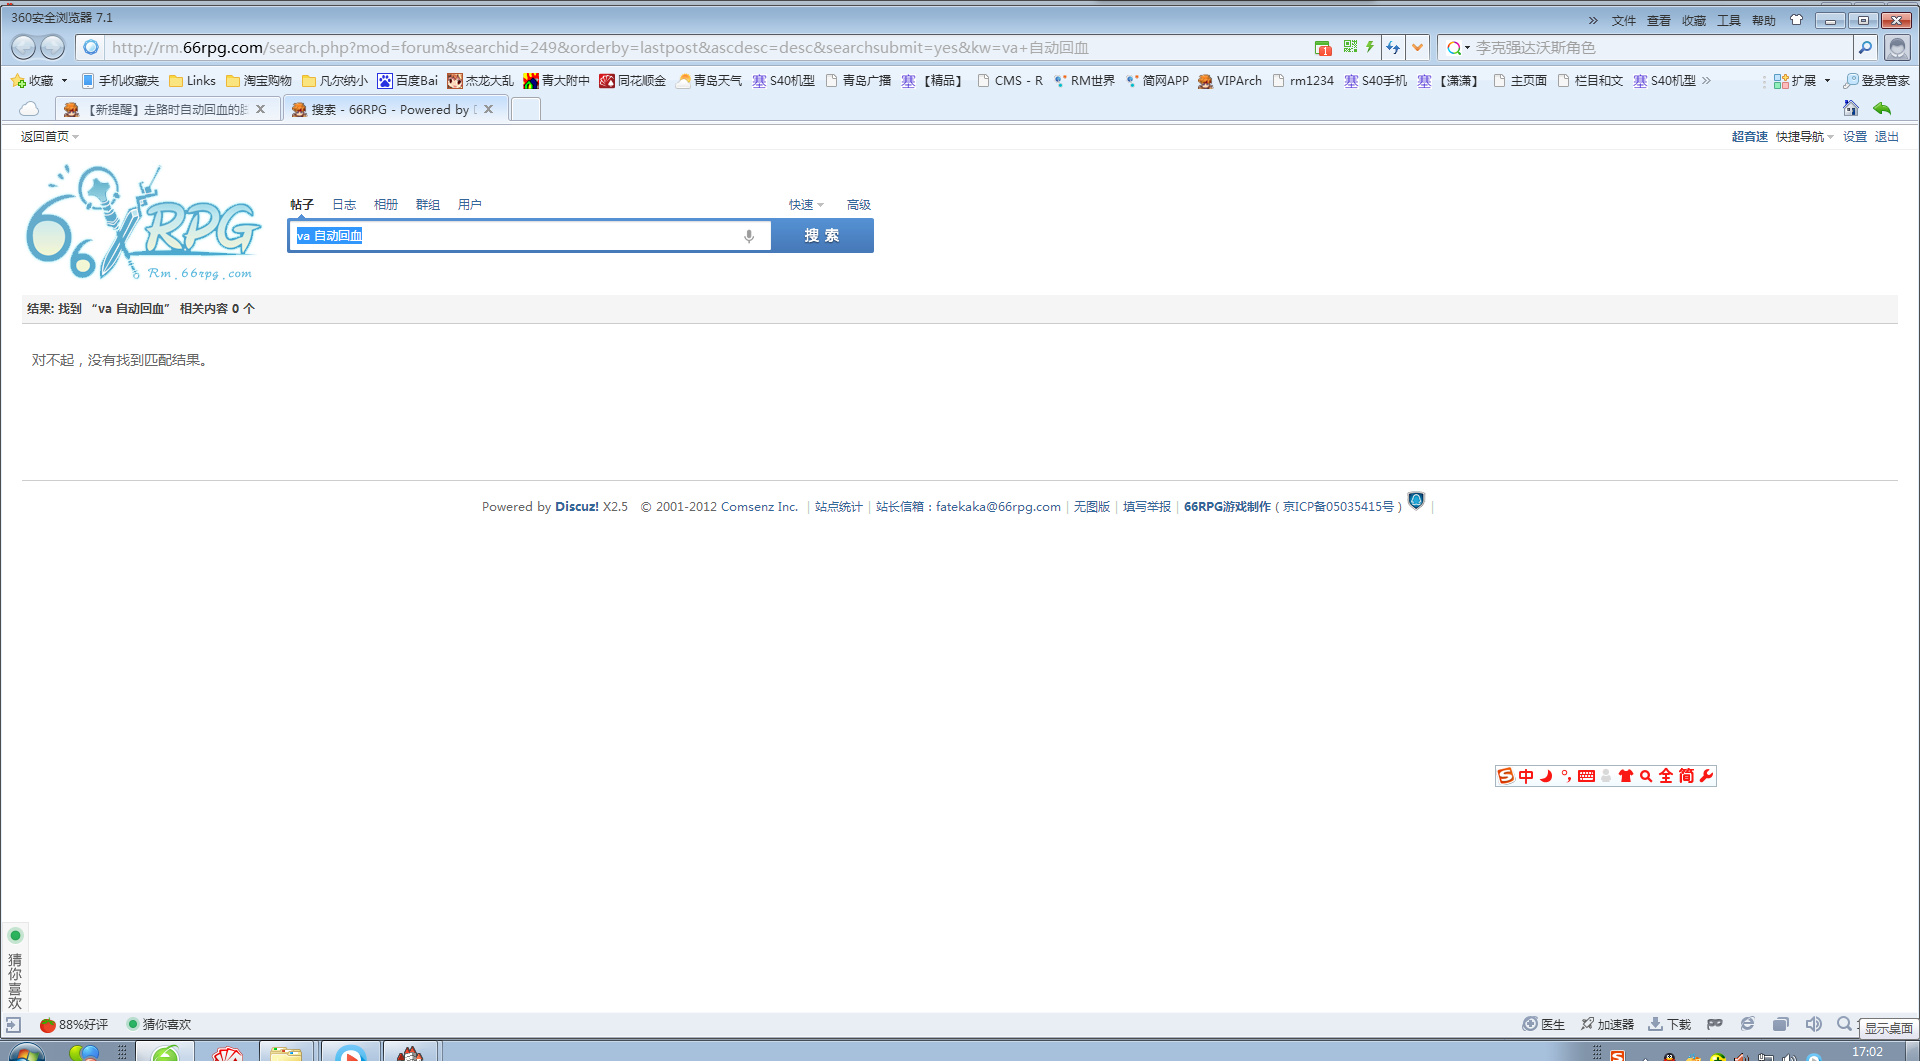Expand the 返回首页 dropdown
The width and height of the screenshot is (1920, 1061).
pos(49,137)
